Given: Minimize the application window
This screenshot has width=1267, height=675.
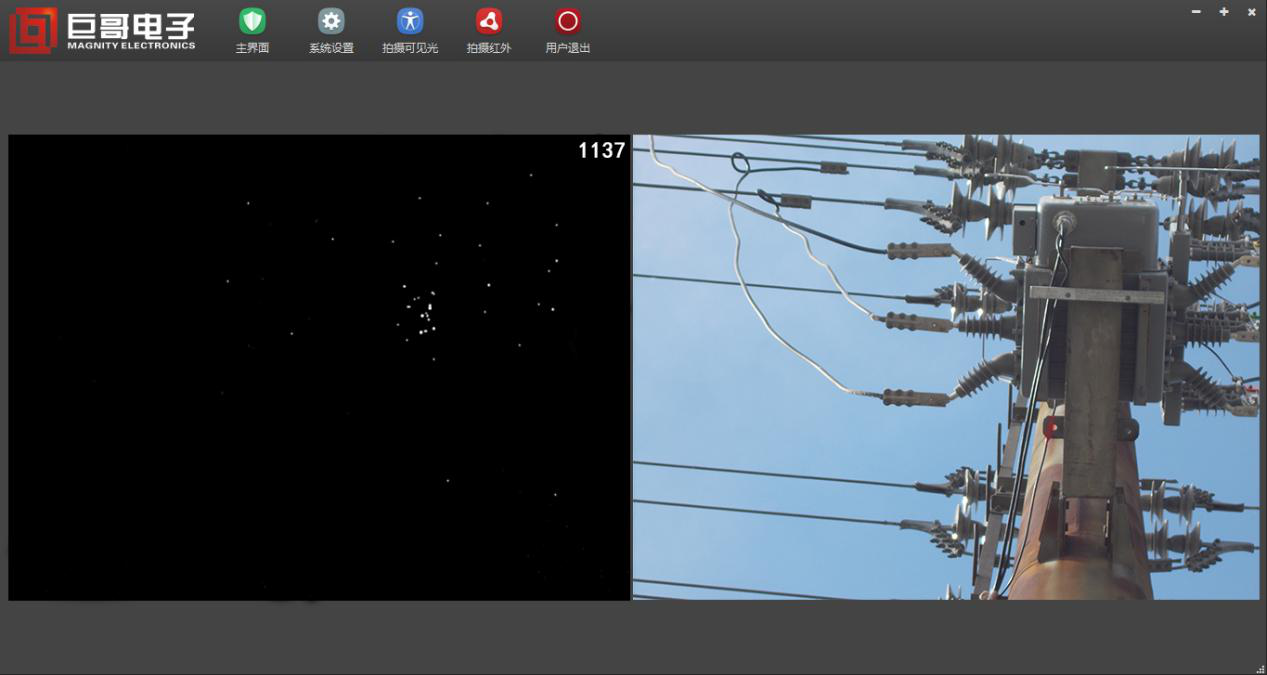Looking at the screenshot, I should 1196,12.
